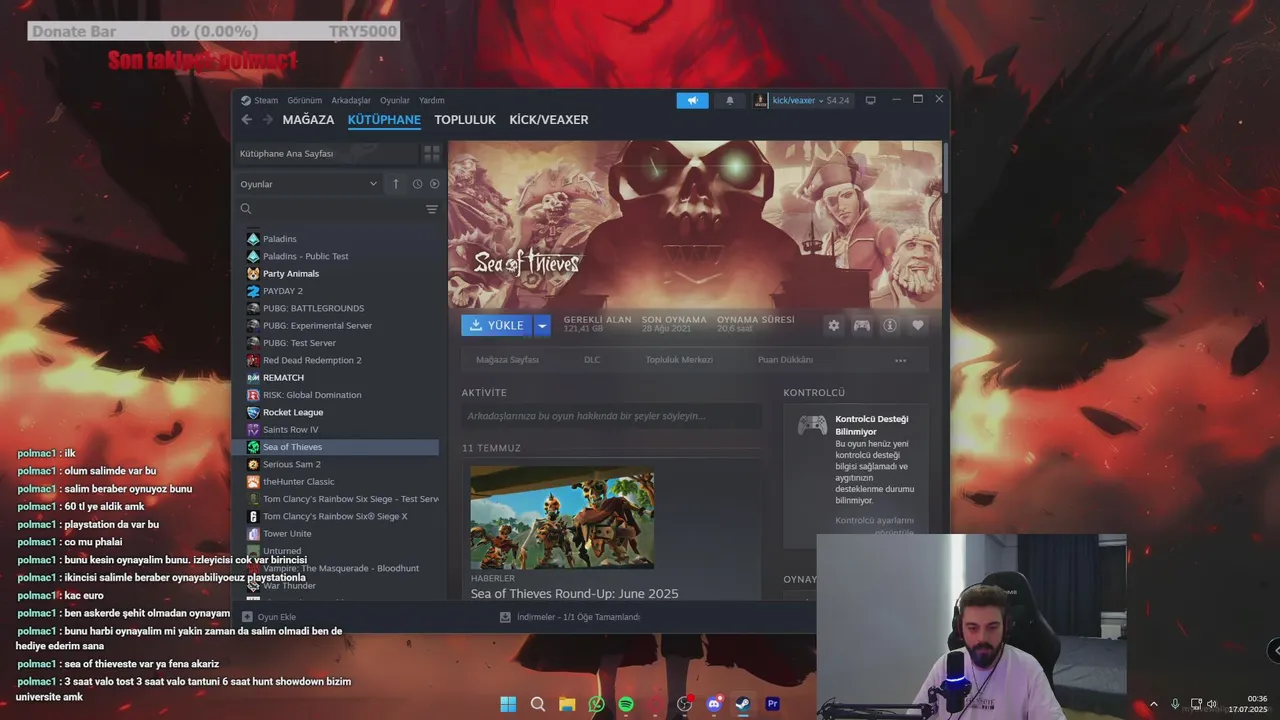
Task: Click Oyun Ekle at the bottom
Action: pos(269,617)
